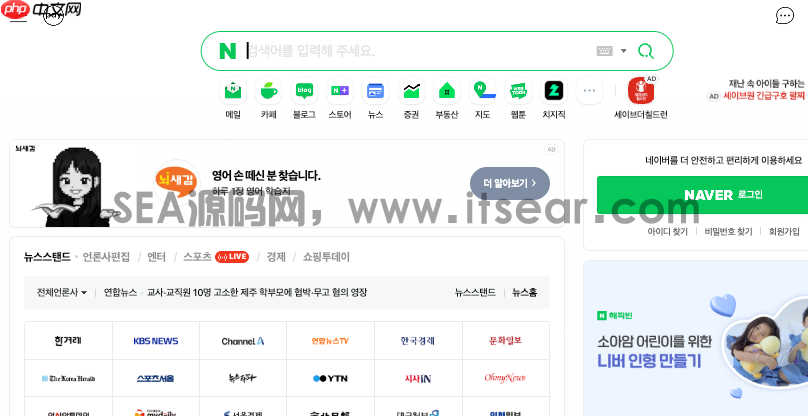Open the 메일 mail icon
This screenshot has height=416, width=808.
[233, 91]
